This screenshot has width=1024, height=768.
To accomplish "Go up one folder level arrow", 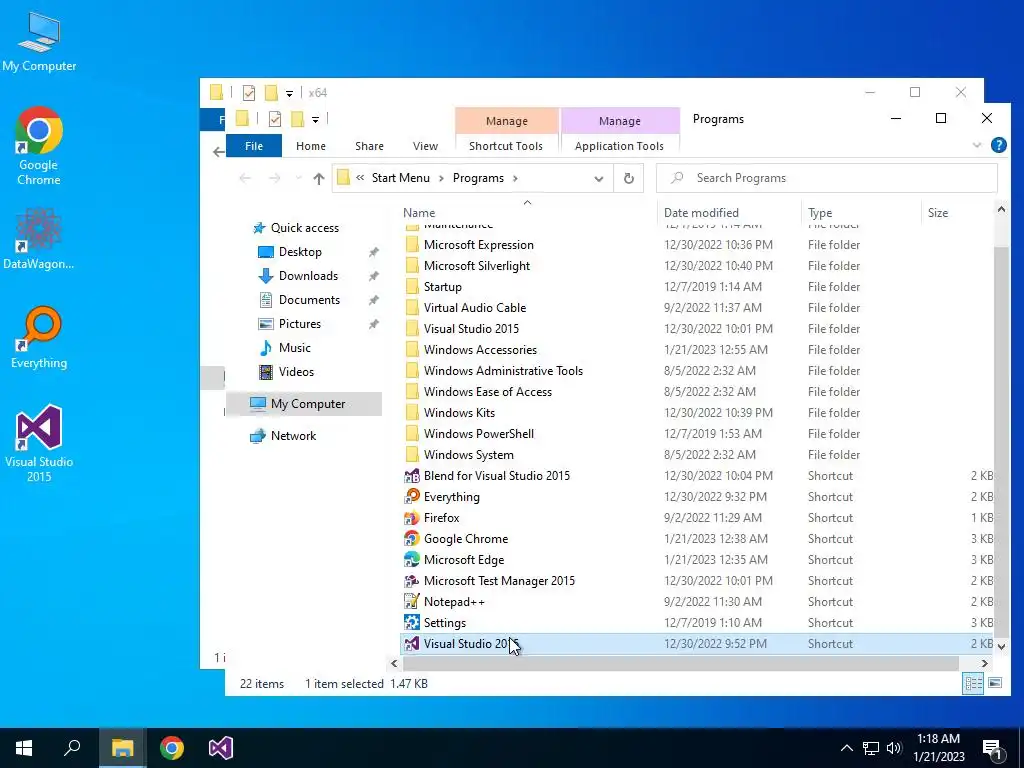I will click(x=319, y=178).
